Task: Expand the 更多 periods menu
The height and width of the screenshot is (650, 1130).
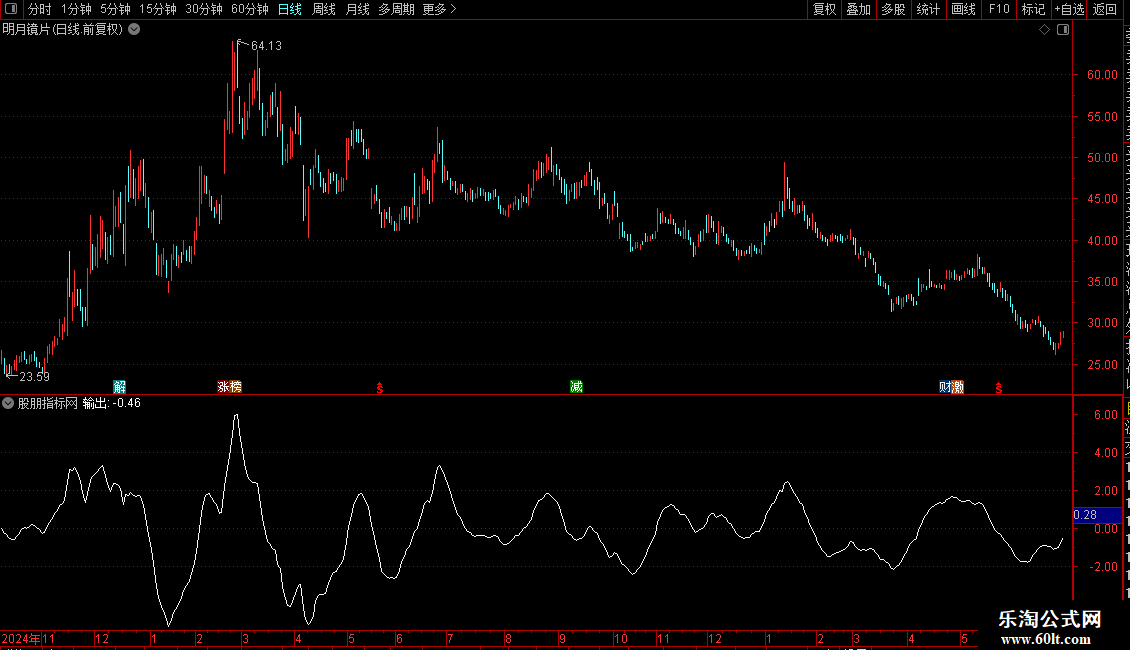Action: [439, 9]
